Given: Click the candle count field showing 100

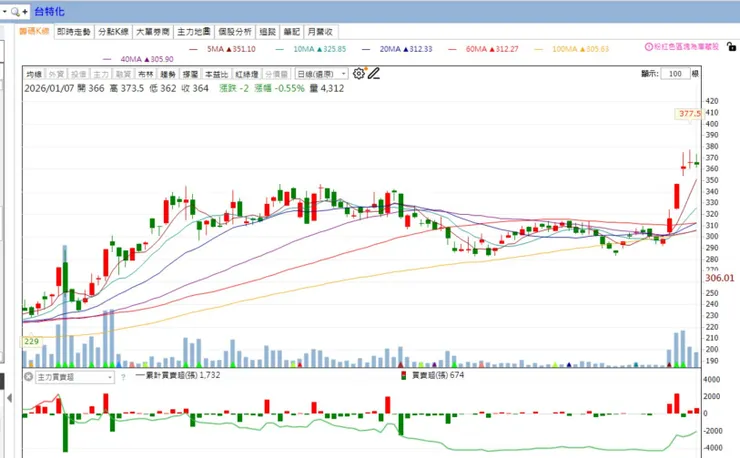Looking at the screenshot, I should point(675,74).
